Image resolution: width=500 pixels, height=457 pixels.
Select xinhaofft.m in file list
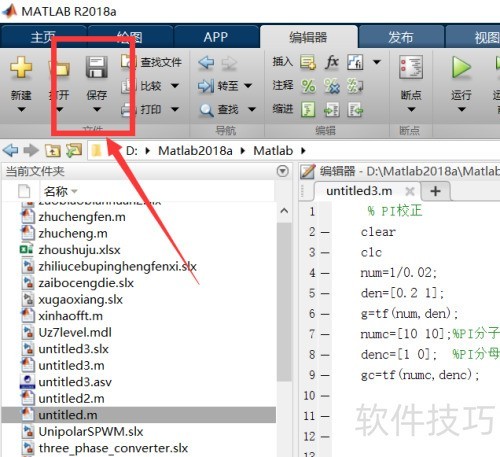71,316
